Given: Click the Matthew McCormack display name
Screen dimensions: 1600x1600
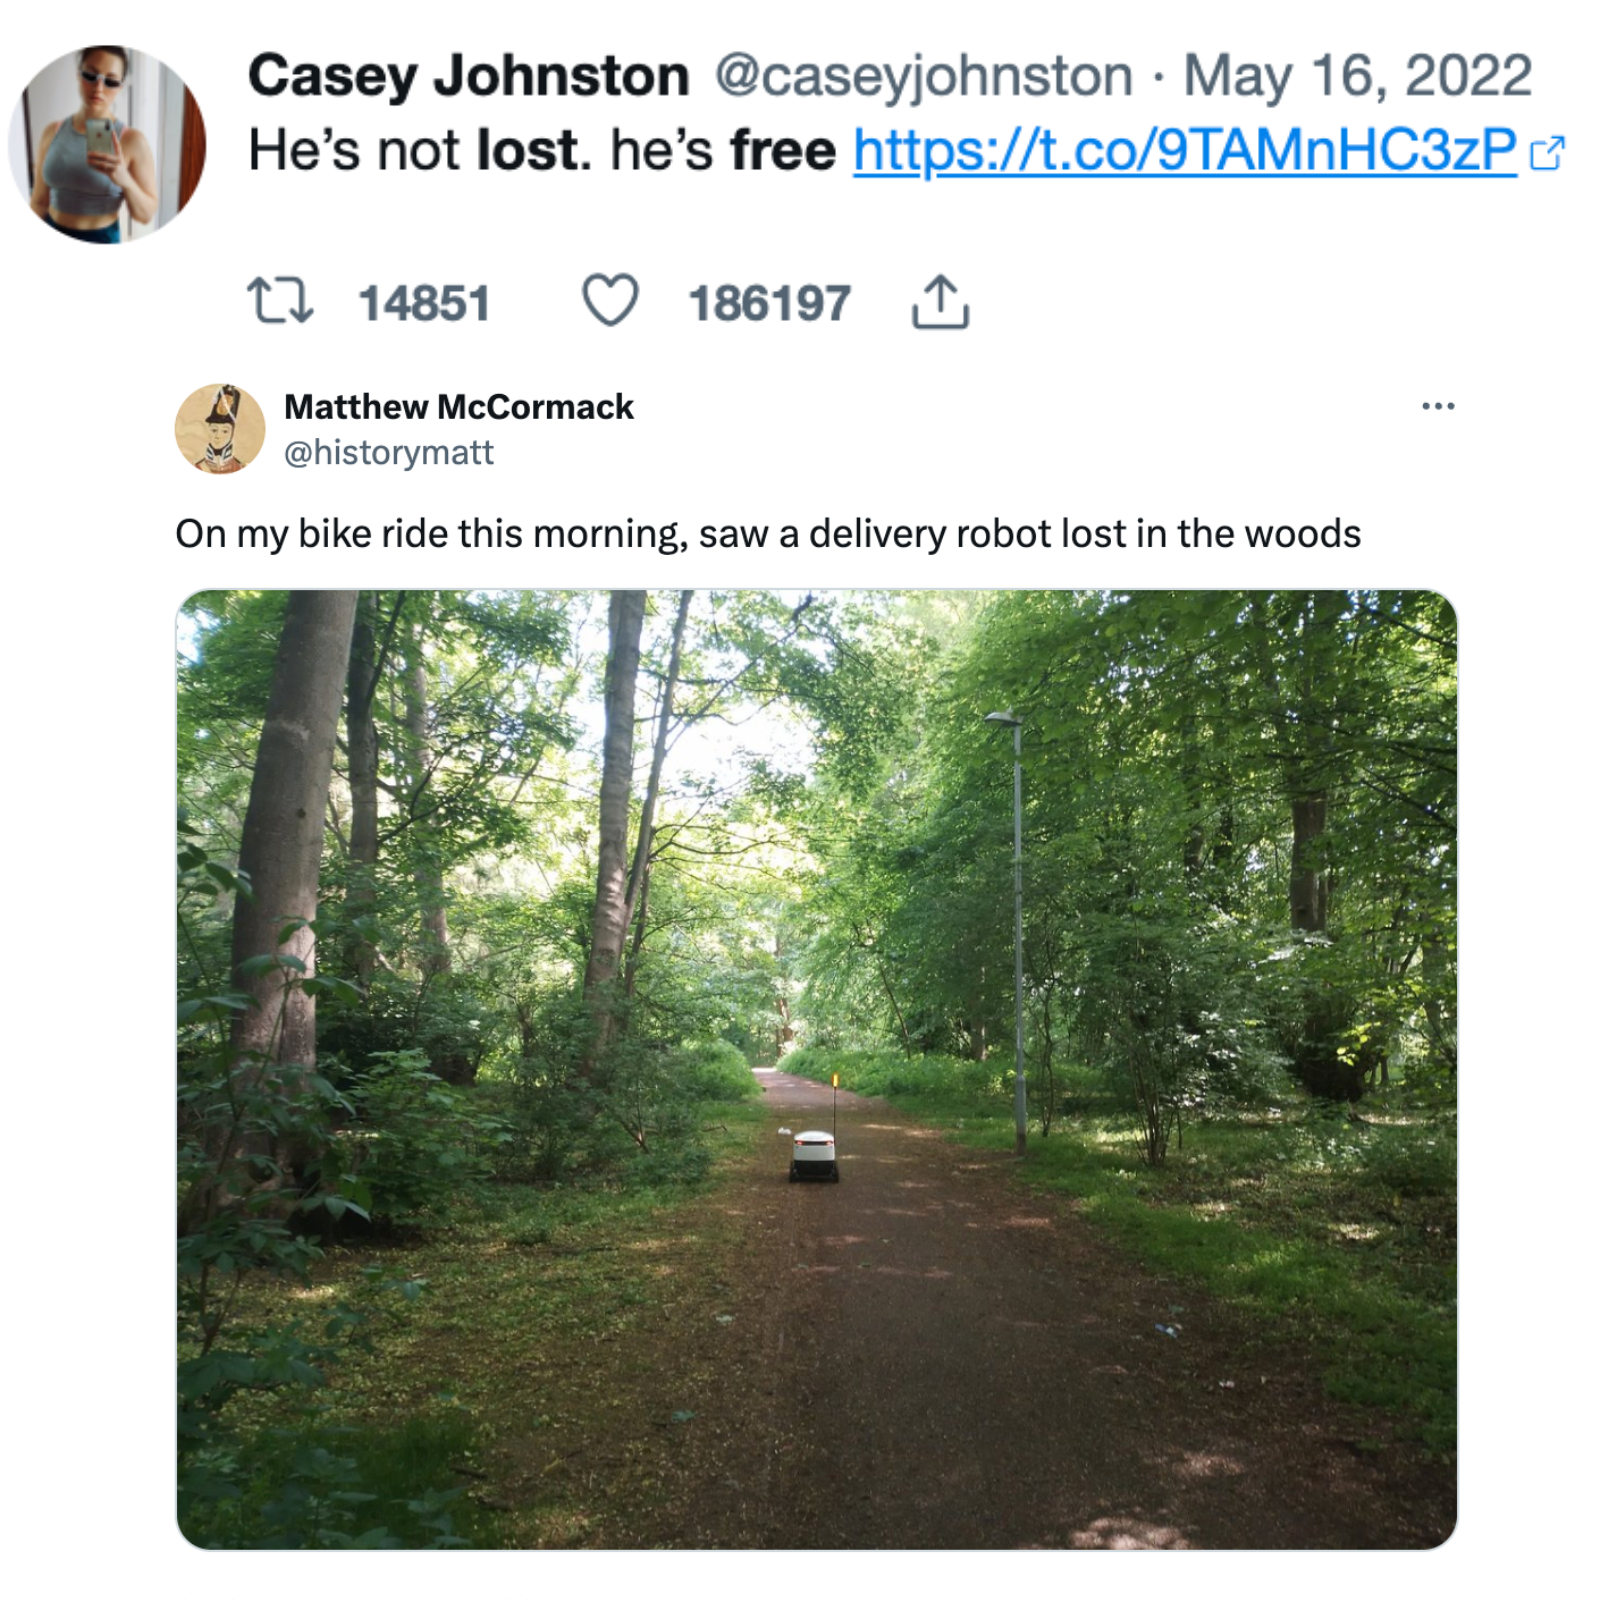Looking at the screenshot, I should pos(459,407).
